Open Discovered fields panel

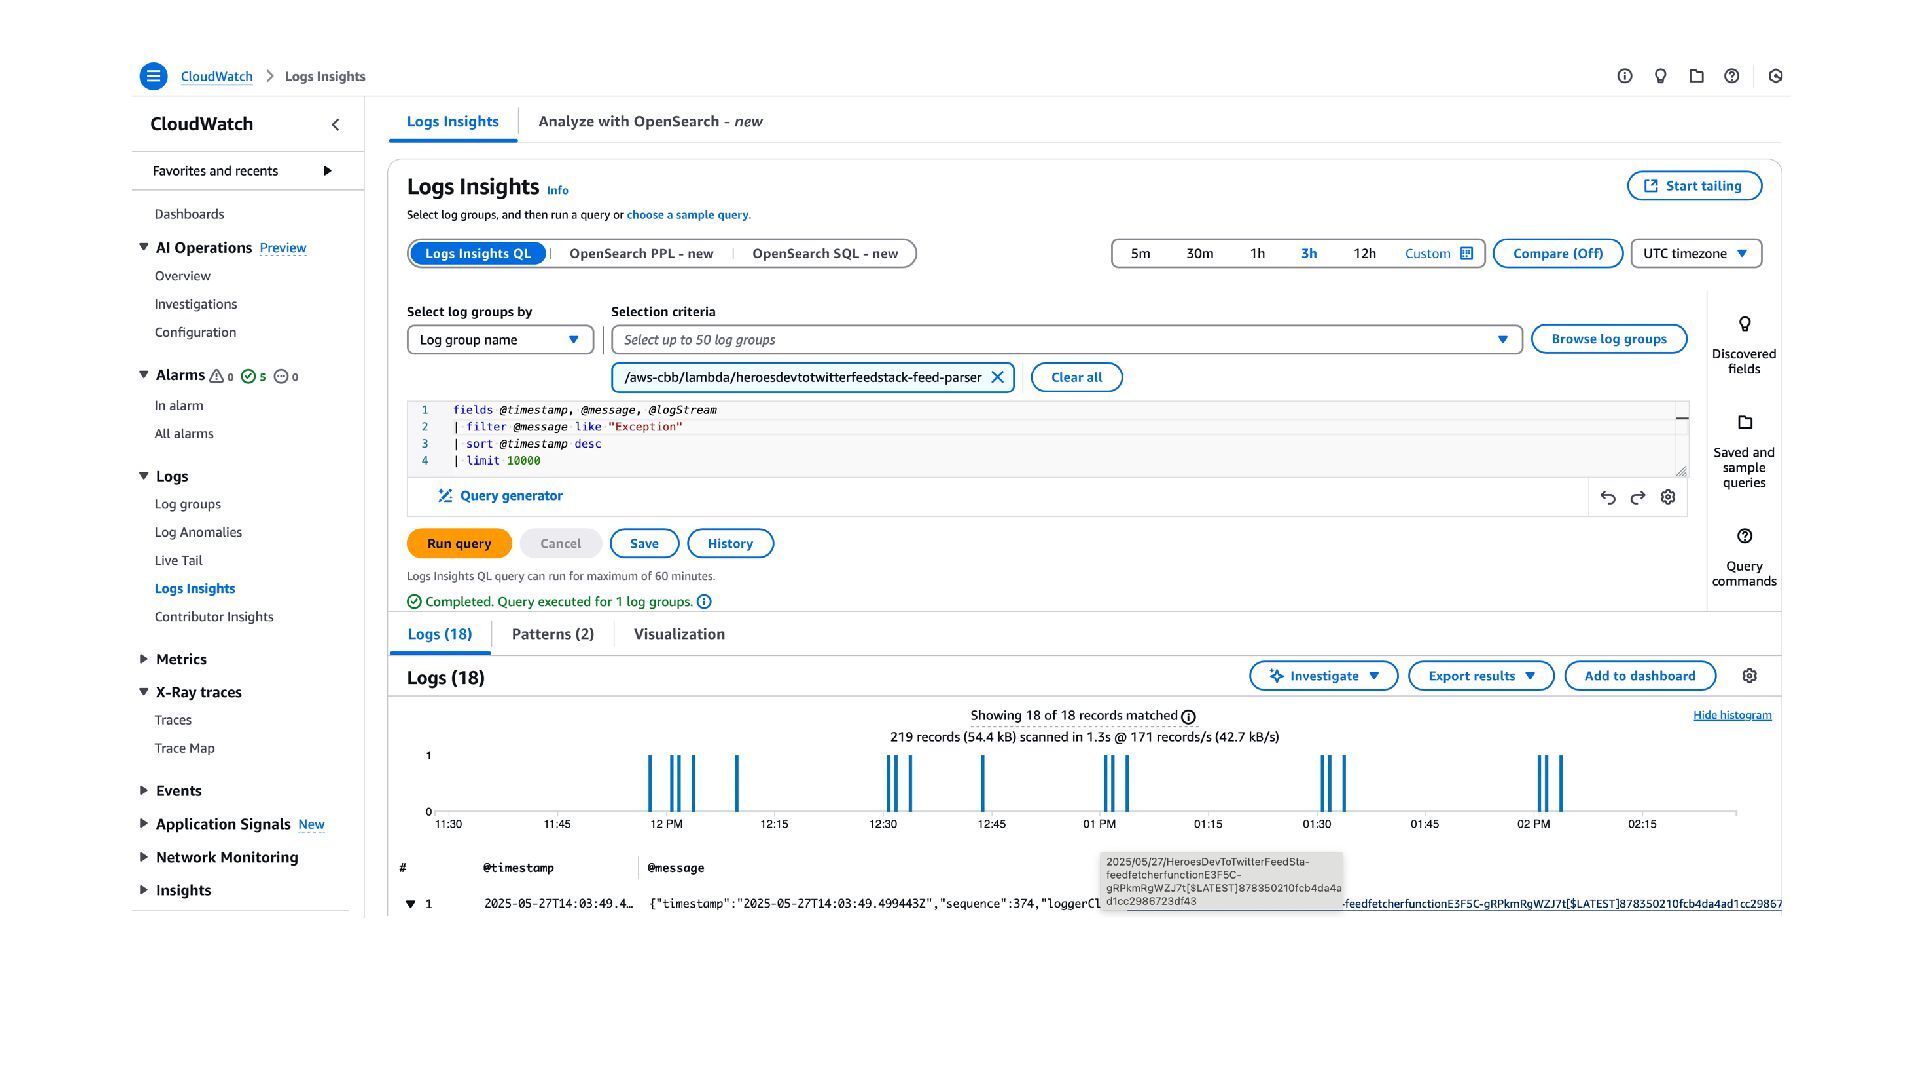pos(1744,345)
